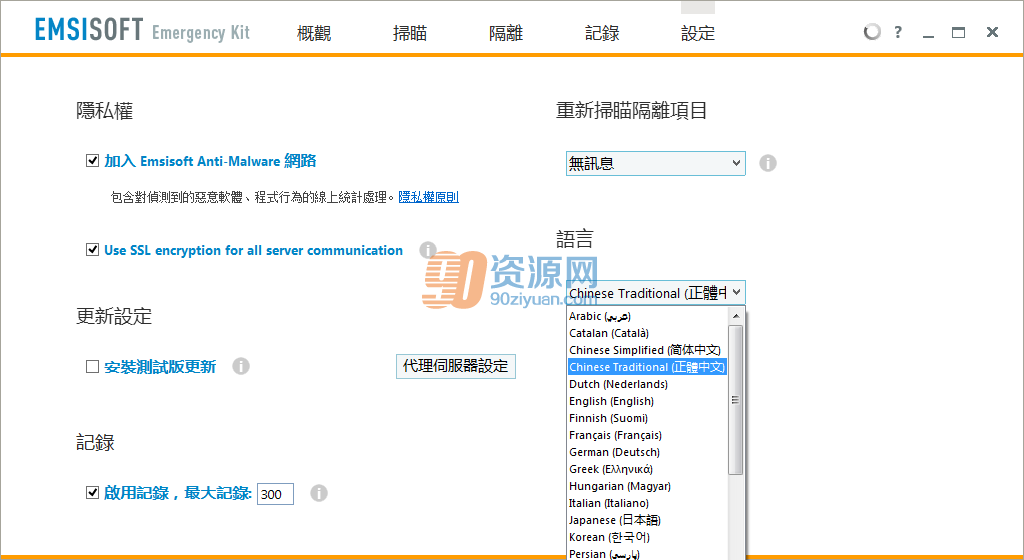
Task: Open the 隱私權原則 privacy policy link
Action: click(428, 196)
